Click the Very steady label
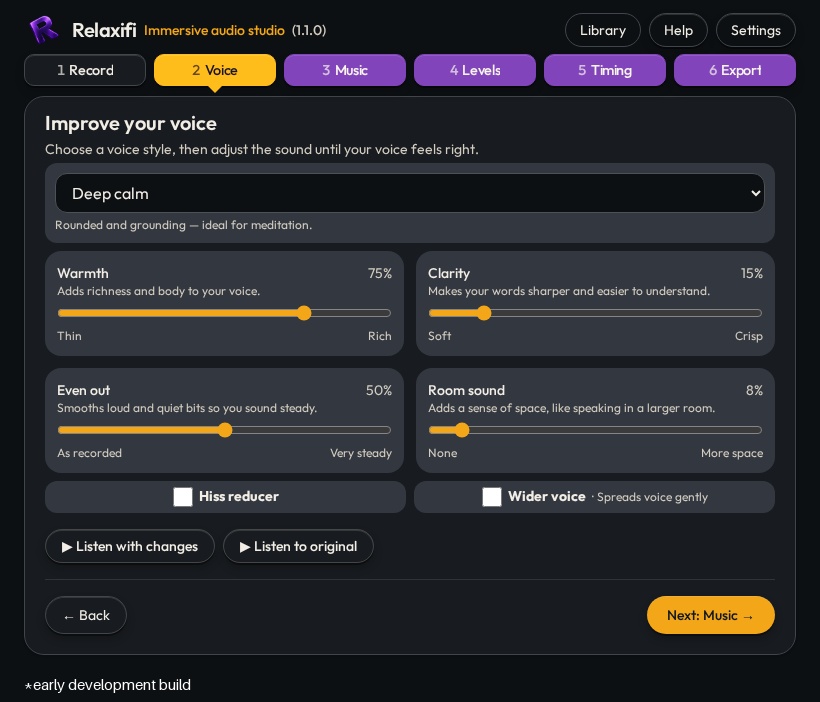Image resolution: width=820 pixels, height=702 pixels. [361, 453]
